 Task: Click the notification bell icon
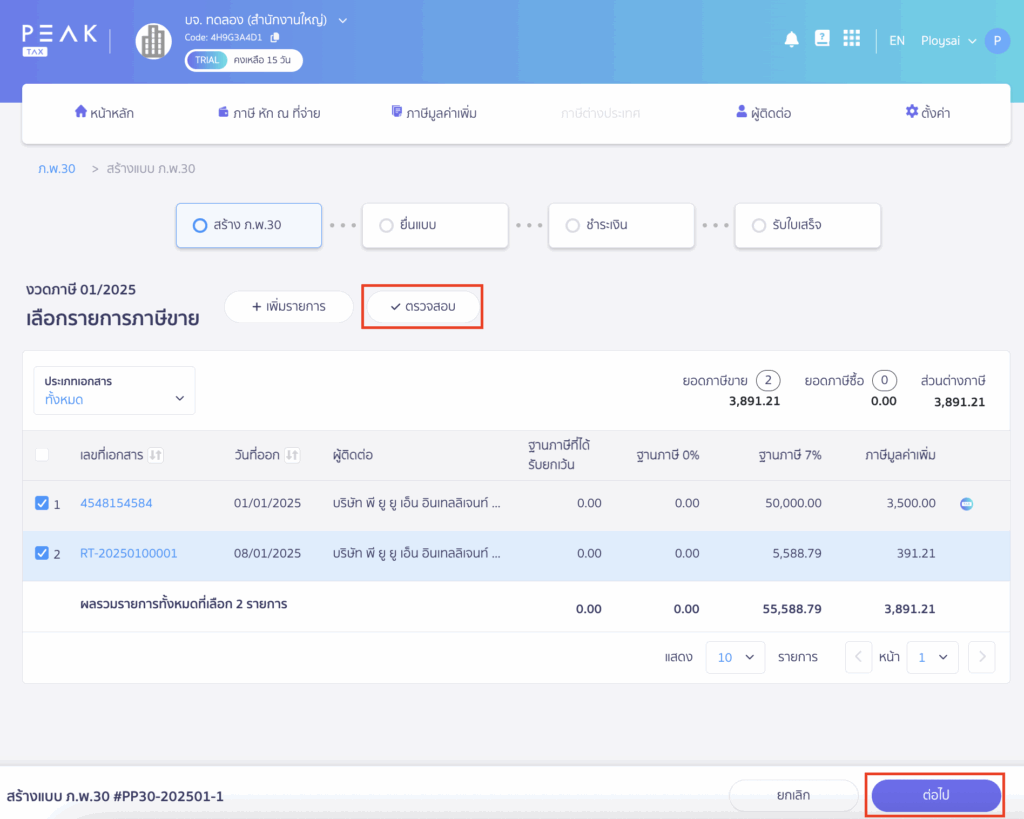click(x=791, y=39)
